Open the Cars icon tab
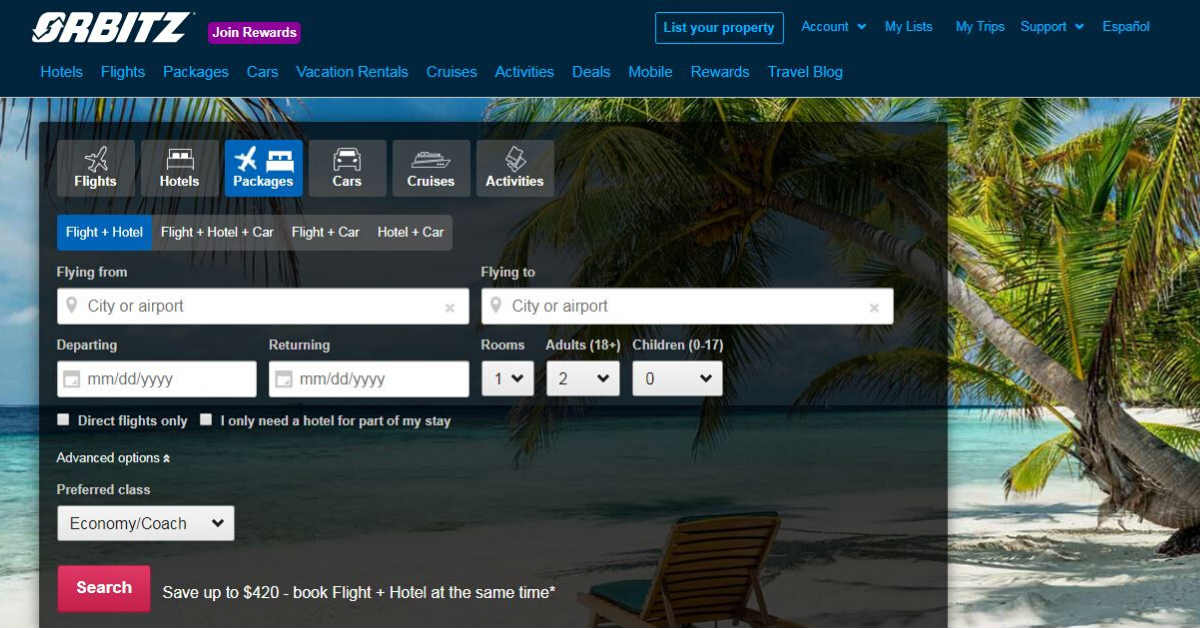Screen dimensions: 1200x628 [x=347, y=168]
